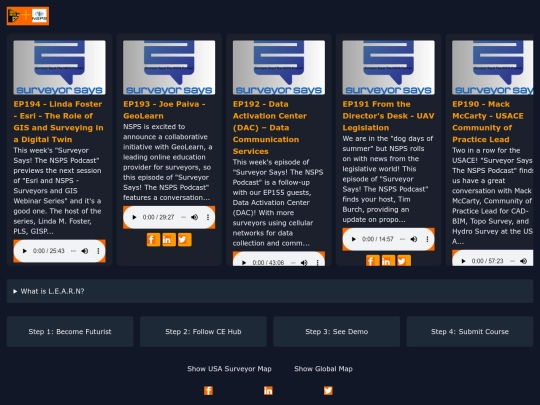Open EP192 Data Activation Center title
This screenshot has width=540, height=405.
pos(270,127)
